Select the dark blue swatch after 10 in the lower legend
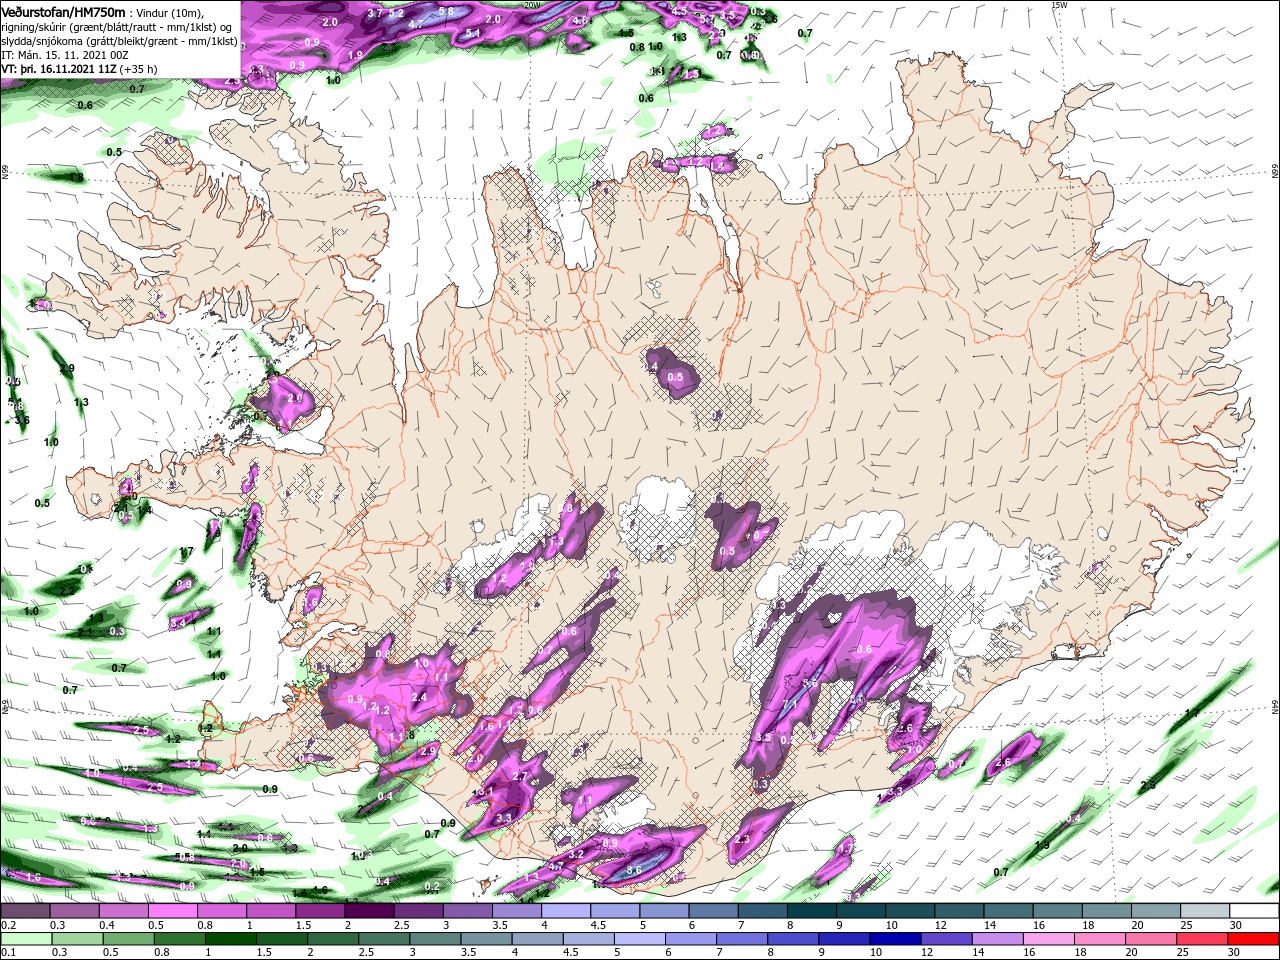This screenshot has height=960, width=1280. point(894,939)
